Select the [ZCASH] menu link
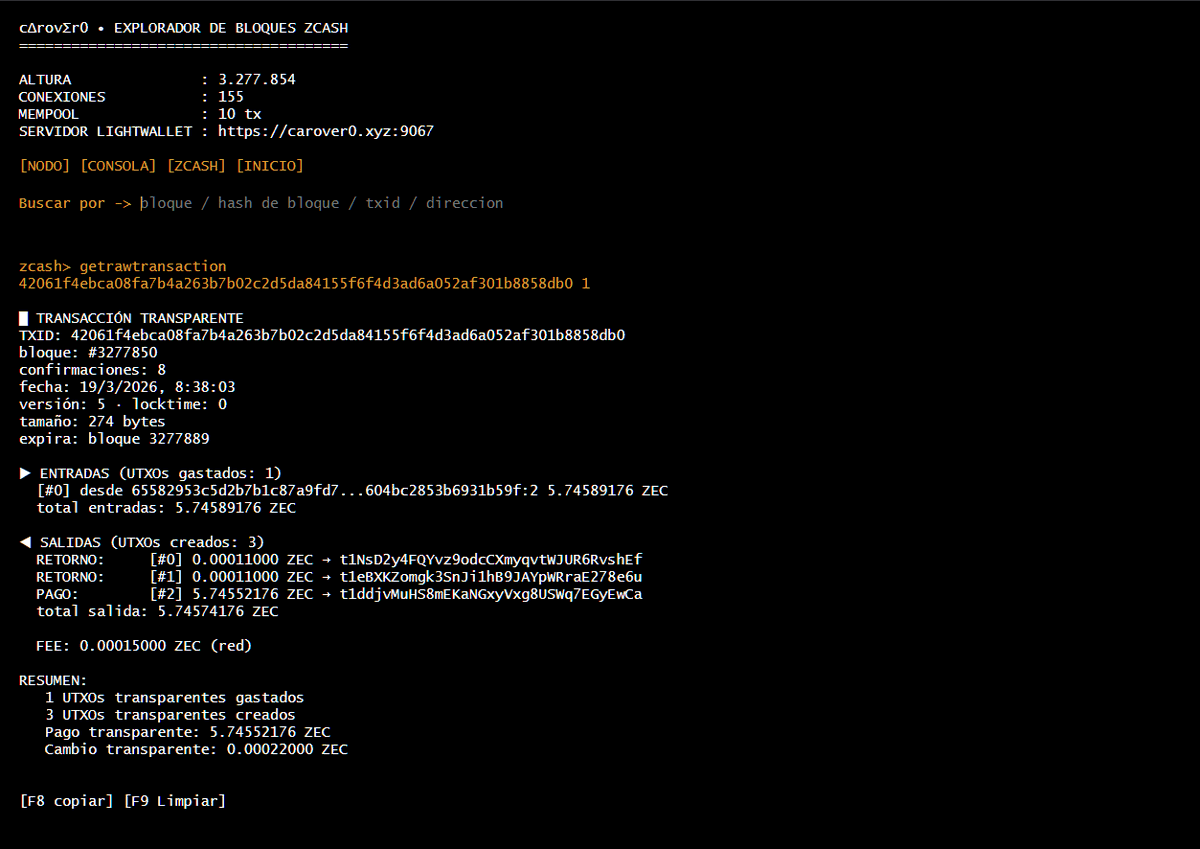The image size is (1200, 849). pyautogui.click(x=196, y=166)
